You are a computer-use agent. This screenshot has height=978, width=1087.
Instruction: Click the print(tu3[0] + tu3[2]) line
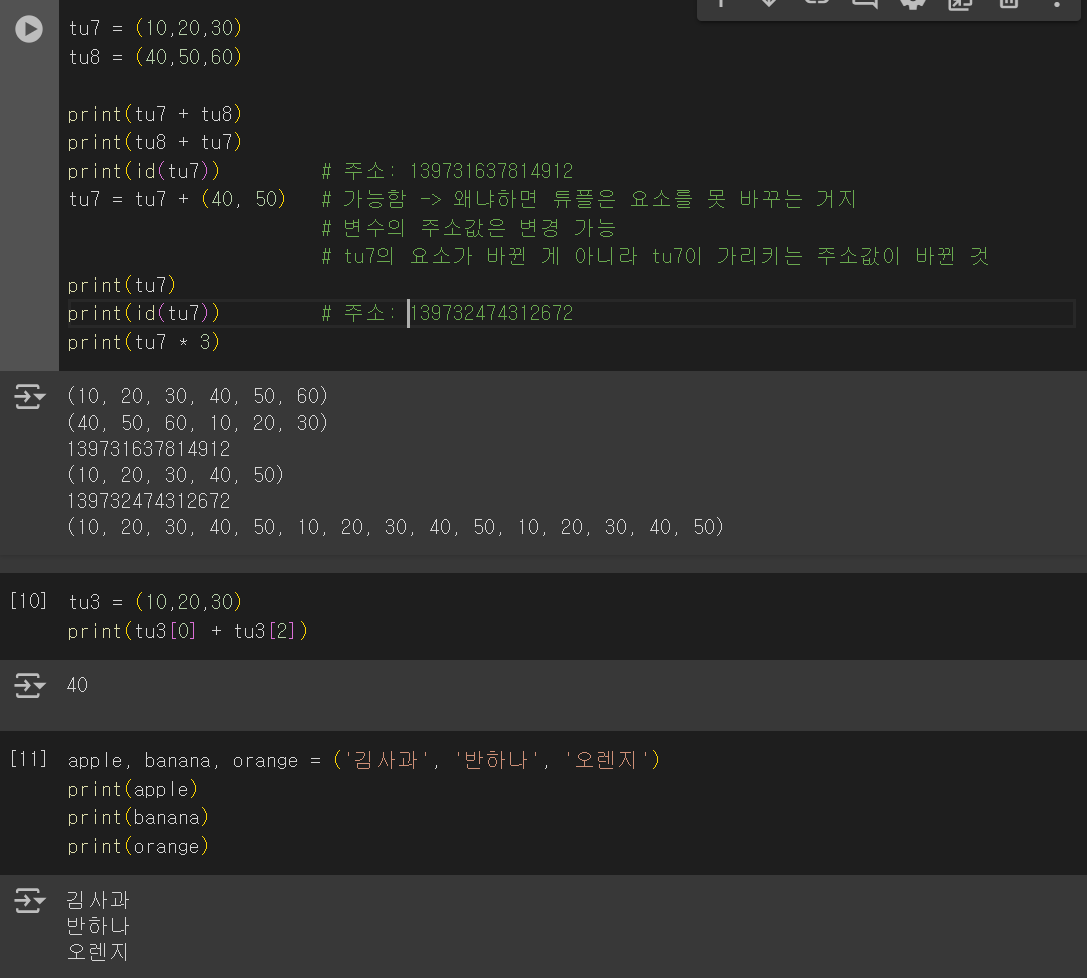188,631
